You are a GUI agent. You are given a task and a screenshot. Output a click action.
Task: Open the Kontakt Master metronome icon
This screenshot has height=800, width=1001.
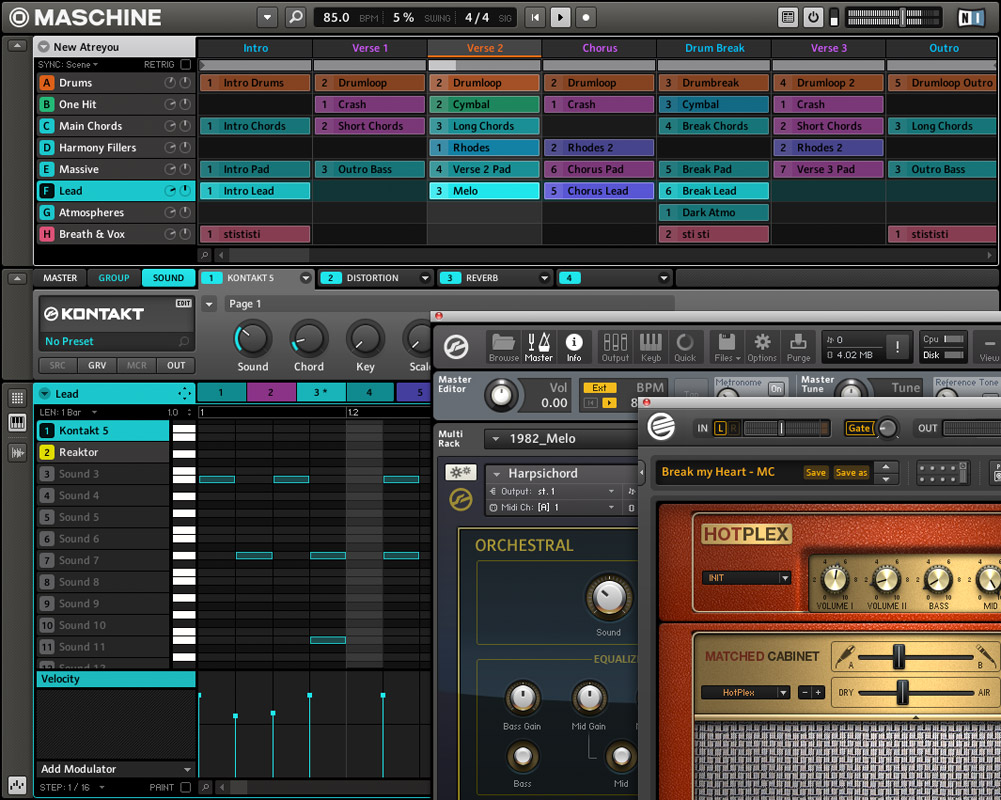(x=538, y=347)
